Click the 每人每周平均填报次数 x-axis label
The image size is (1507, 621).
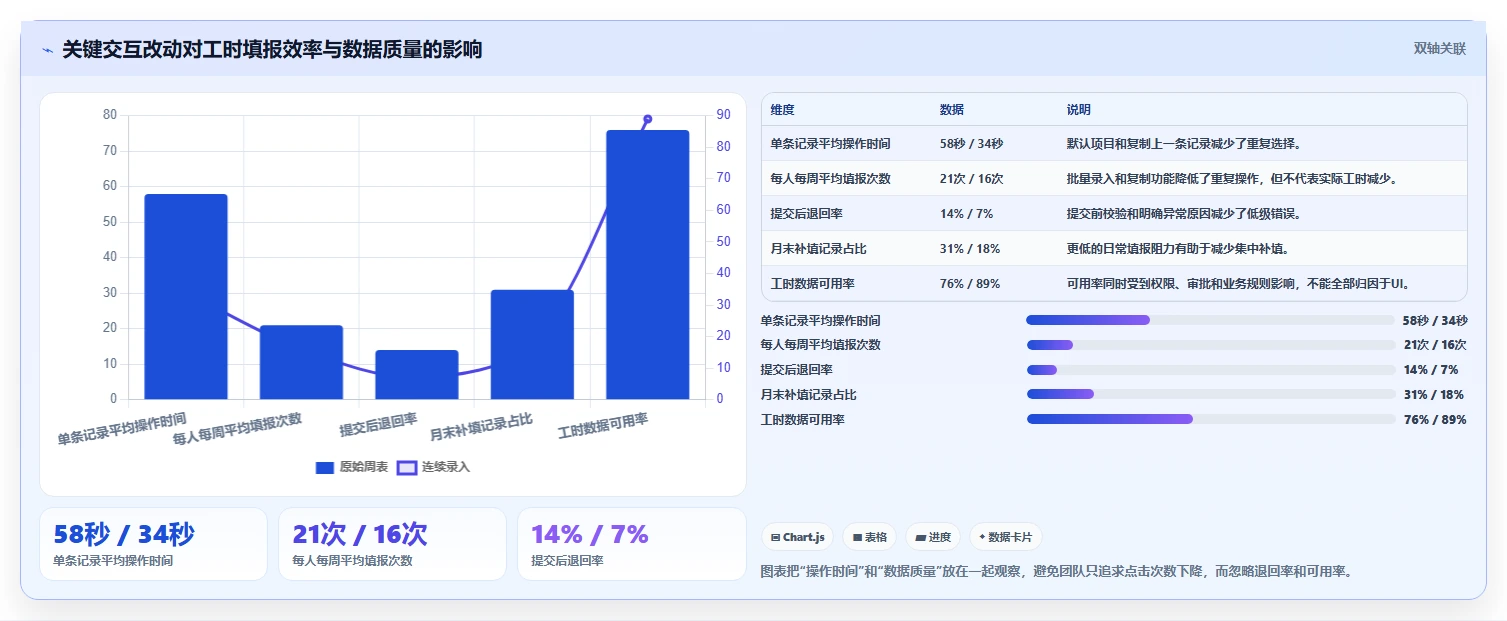point(237,429)
